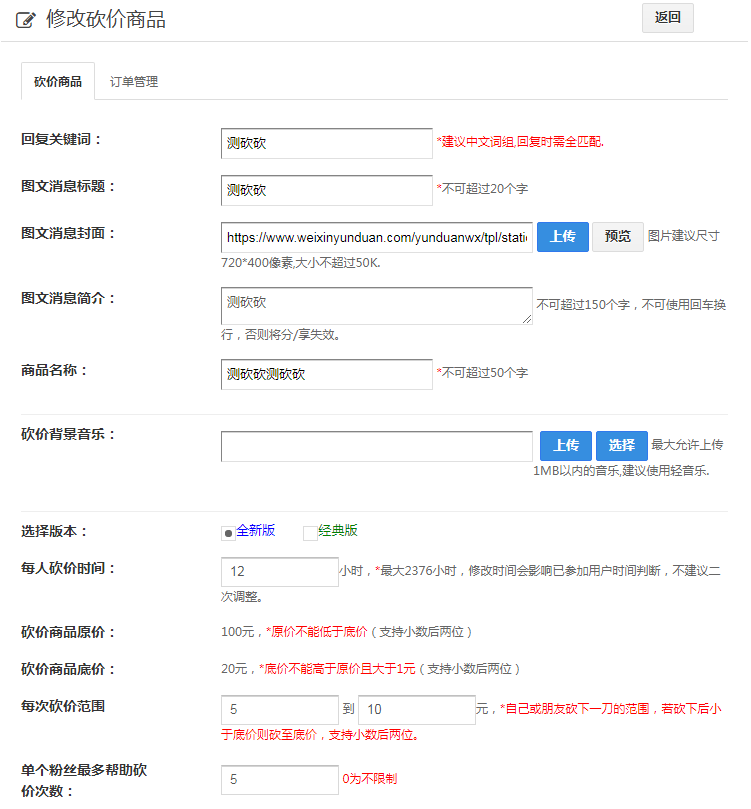The height and width of the screenshot is (809, 751).
Task: Click the 图文消息封面： label
Action: [x=68, y=233]
